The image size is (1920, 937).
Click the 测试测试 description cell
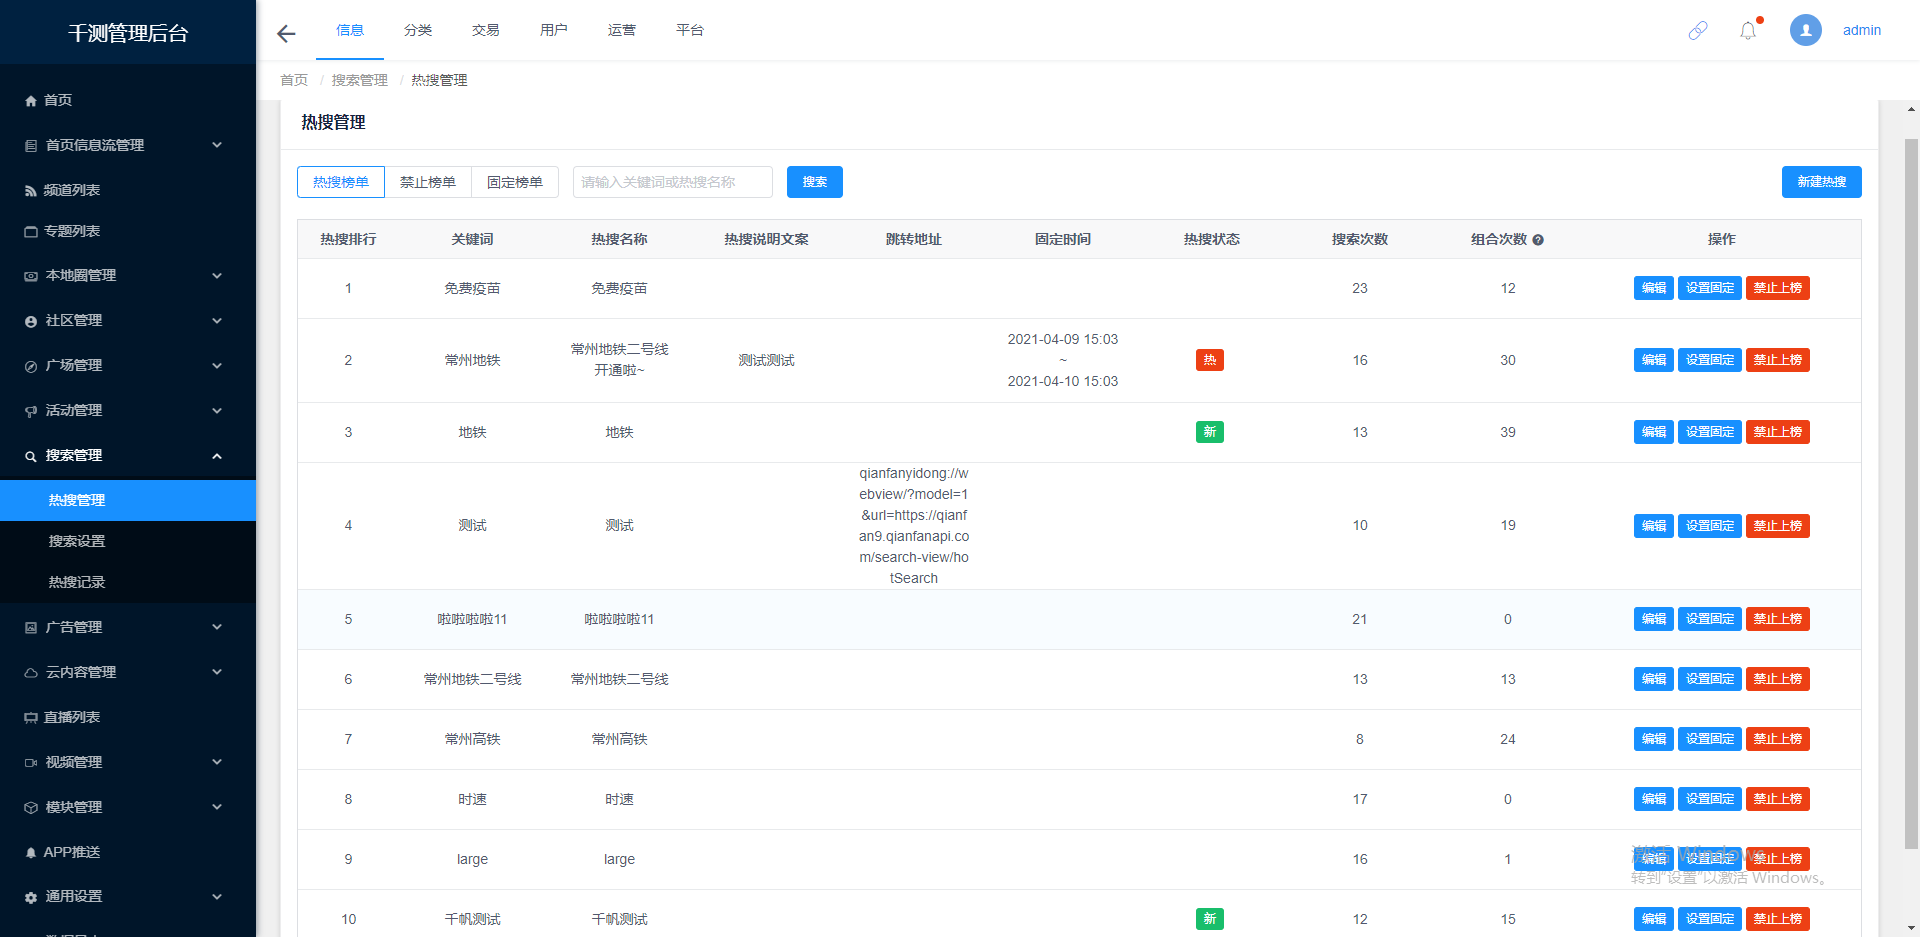tap(767, 360)
